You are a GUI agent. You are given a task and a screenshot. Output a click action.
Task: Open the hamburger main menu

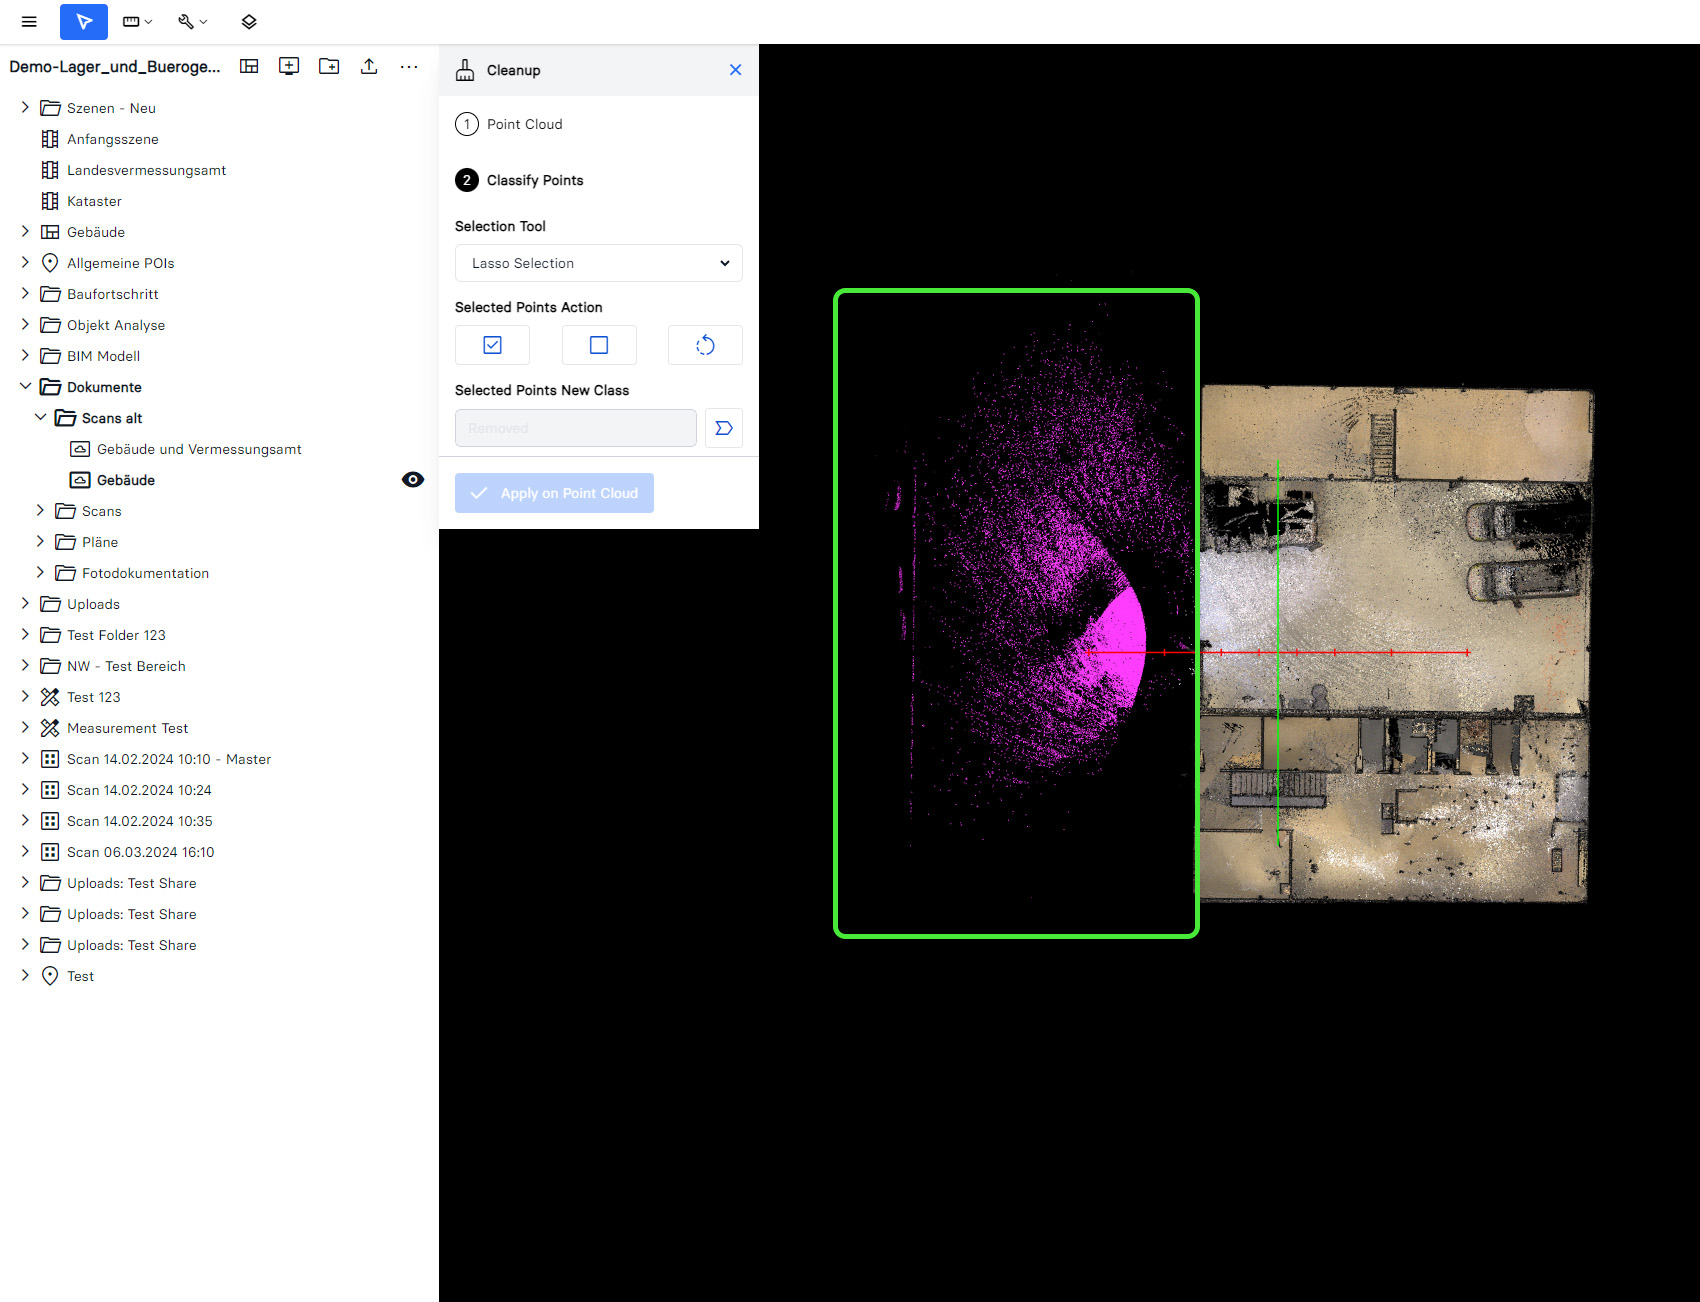coord(29,22)
